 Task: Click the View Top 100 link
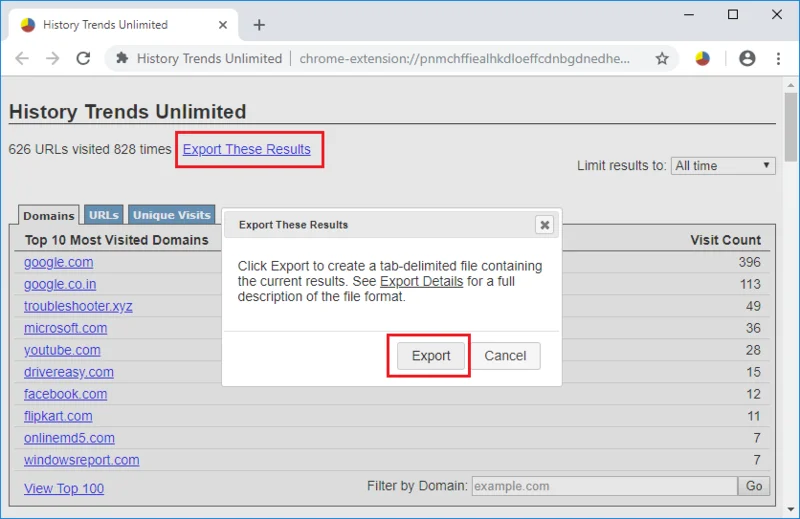point(64,488)
